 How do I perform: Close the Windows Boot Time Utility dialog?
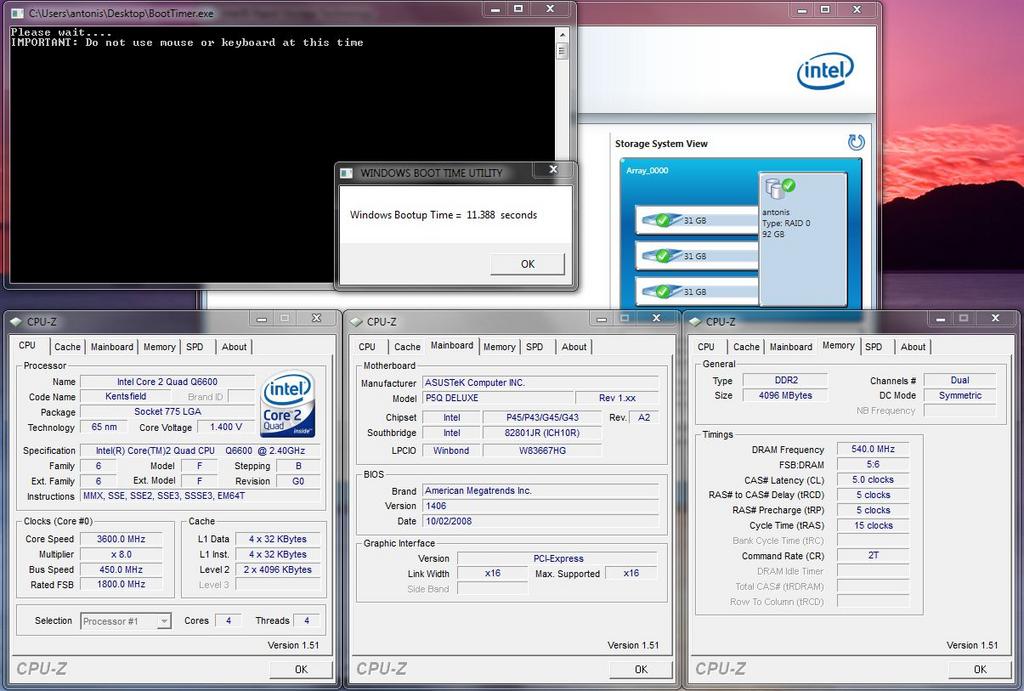(x=553, y=170)
